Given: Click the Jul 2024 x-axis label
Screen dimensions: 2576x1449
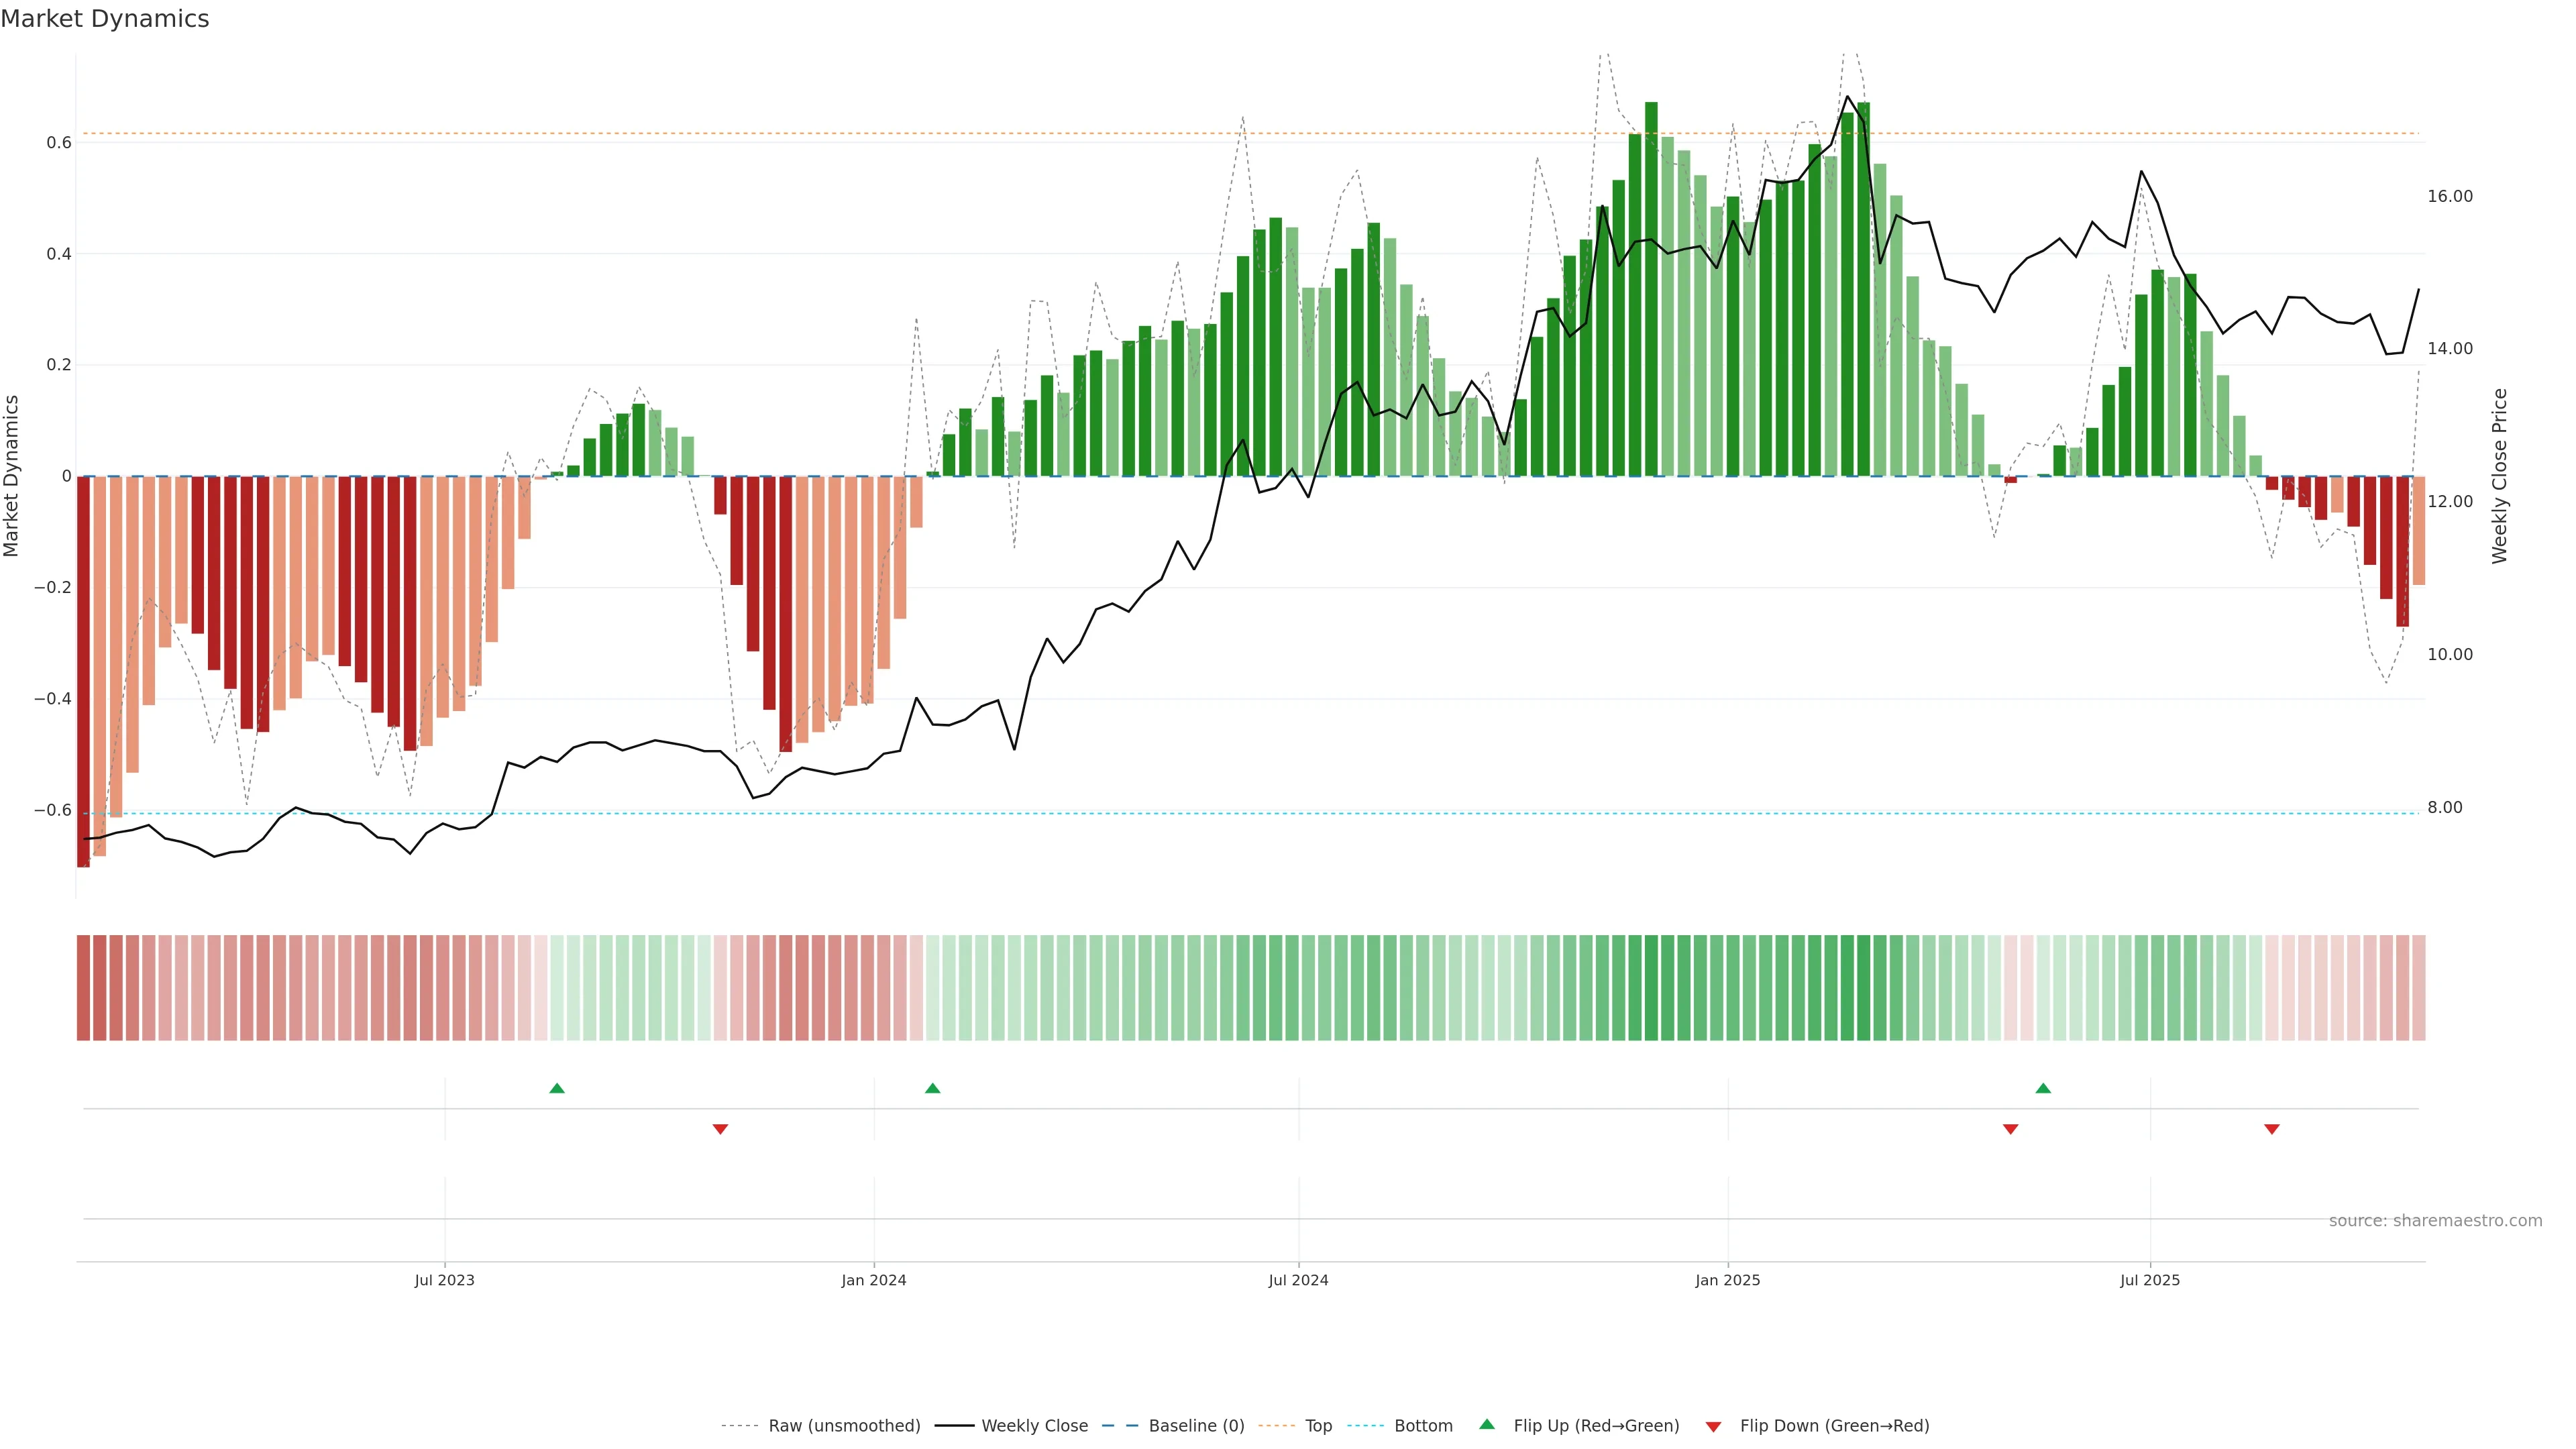Looking at the screenshot, I should (1298, 1280).
